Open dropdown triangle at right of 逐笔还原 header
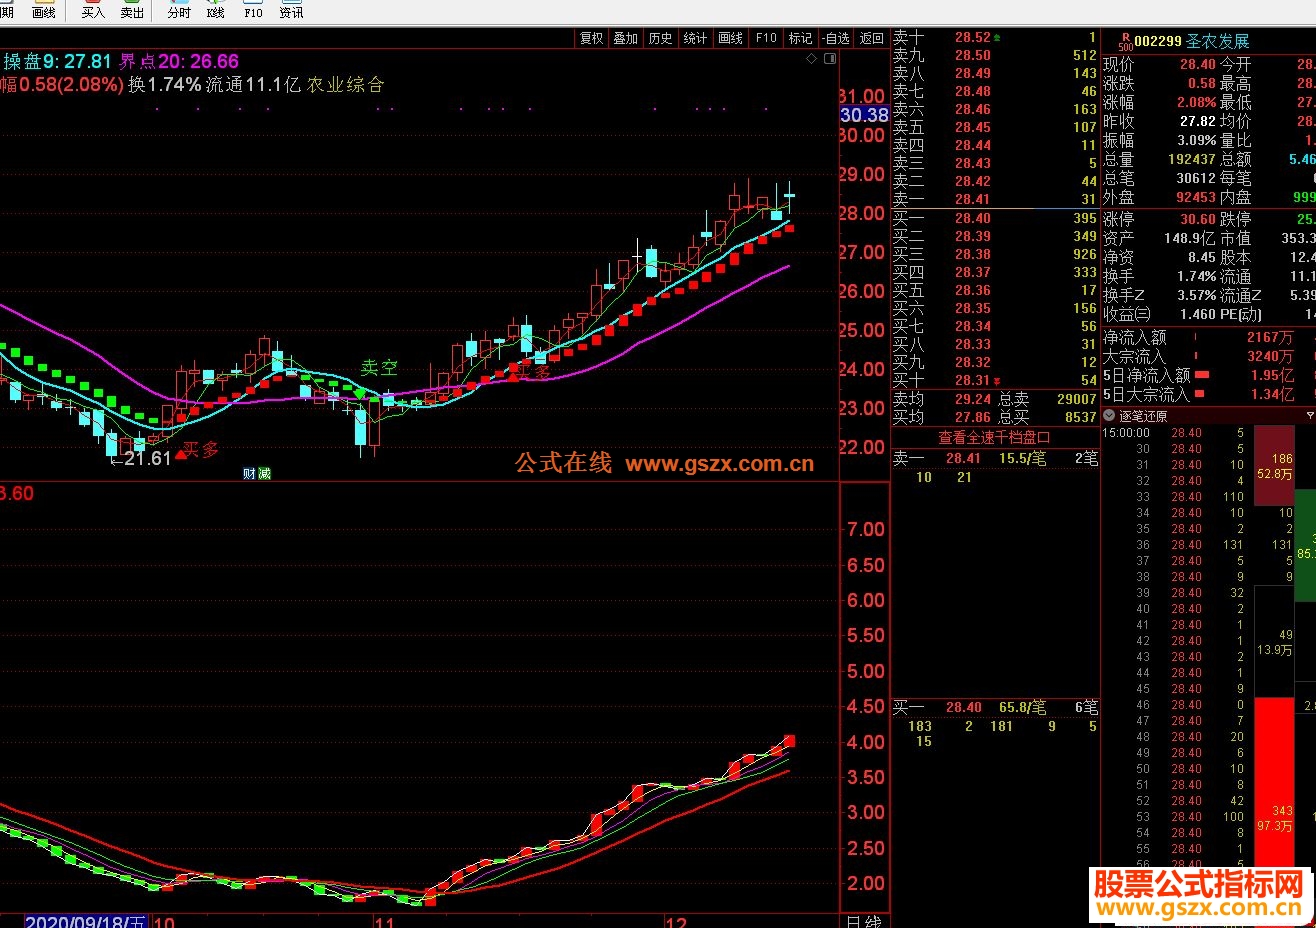Viewport: 1316px width, 928px height. click(x=1310, y=415)
